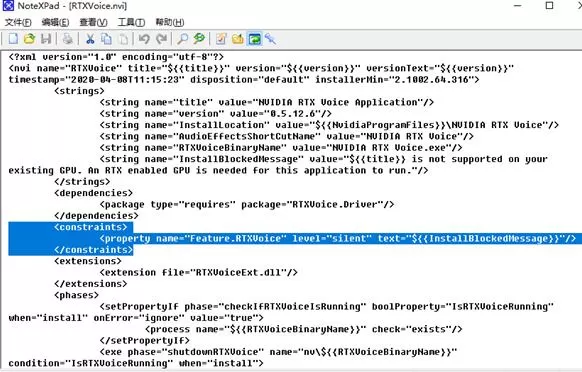
Task: Cut selection with the scissors icon
Action: (x=90, y=39)
